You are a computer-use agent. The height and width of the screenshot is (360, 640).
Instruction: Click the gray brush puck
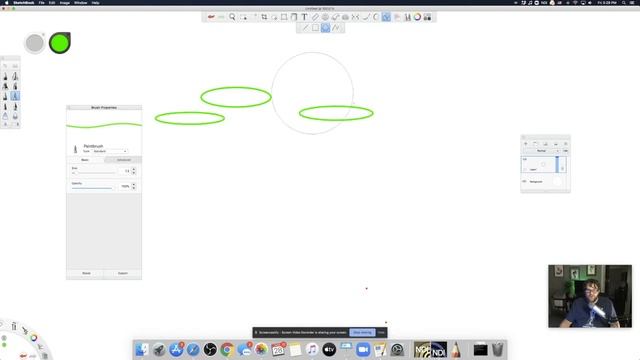click(x=35, y=43)
